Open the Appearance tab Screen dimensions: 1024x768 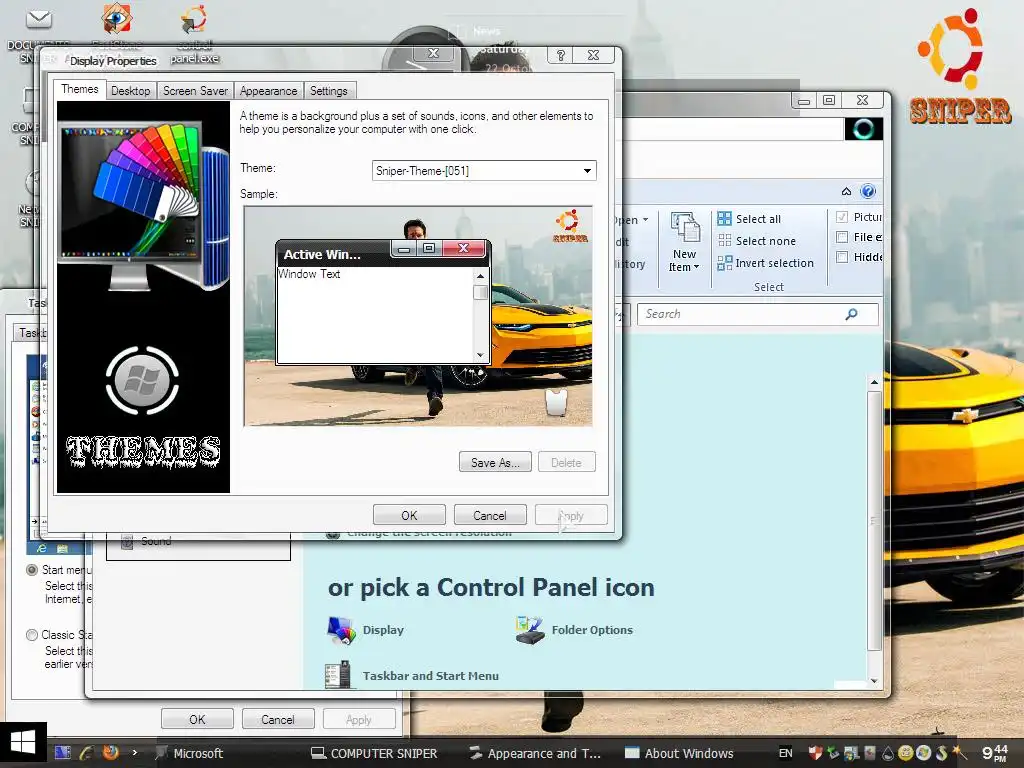click(x=268, y=91)
